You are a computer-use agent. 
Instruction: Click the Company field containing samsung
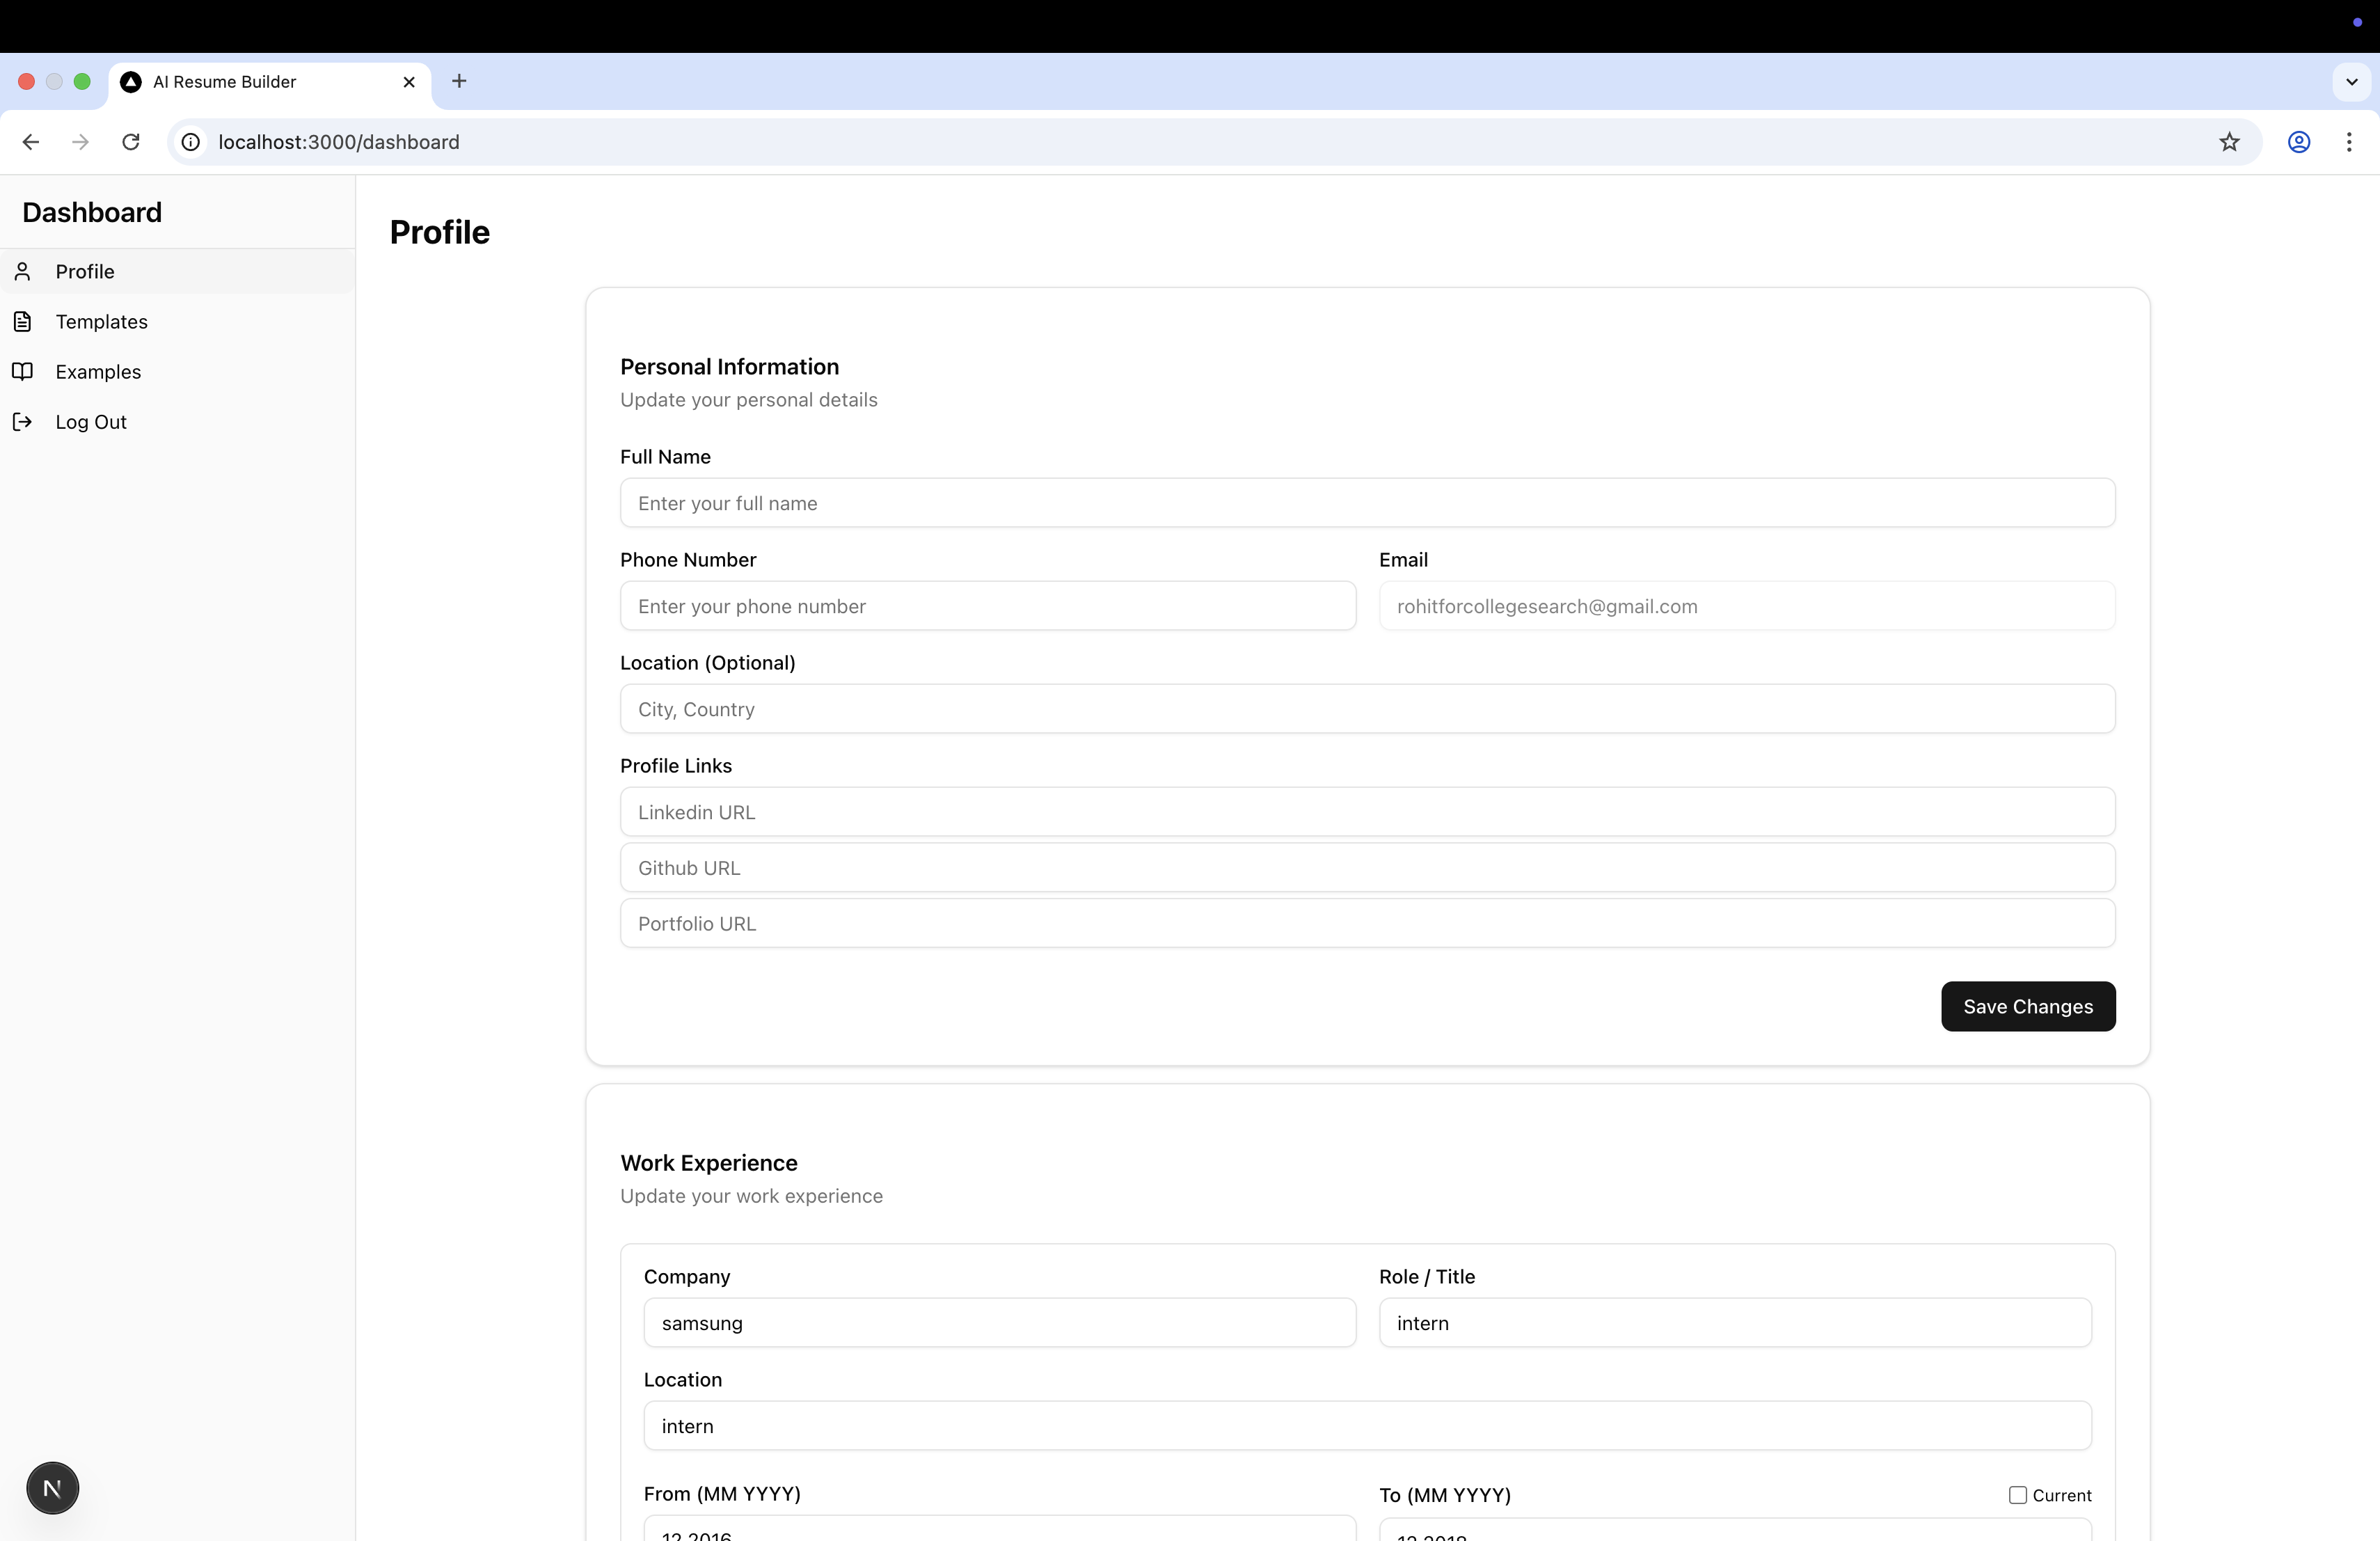999,1323
